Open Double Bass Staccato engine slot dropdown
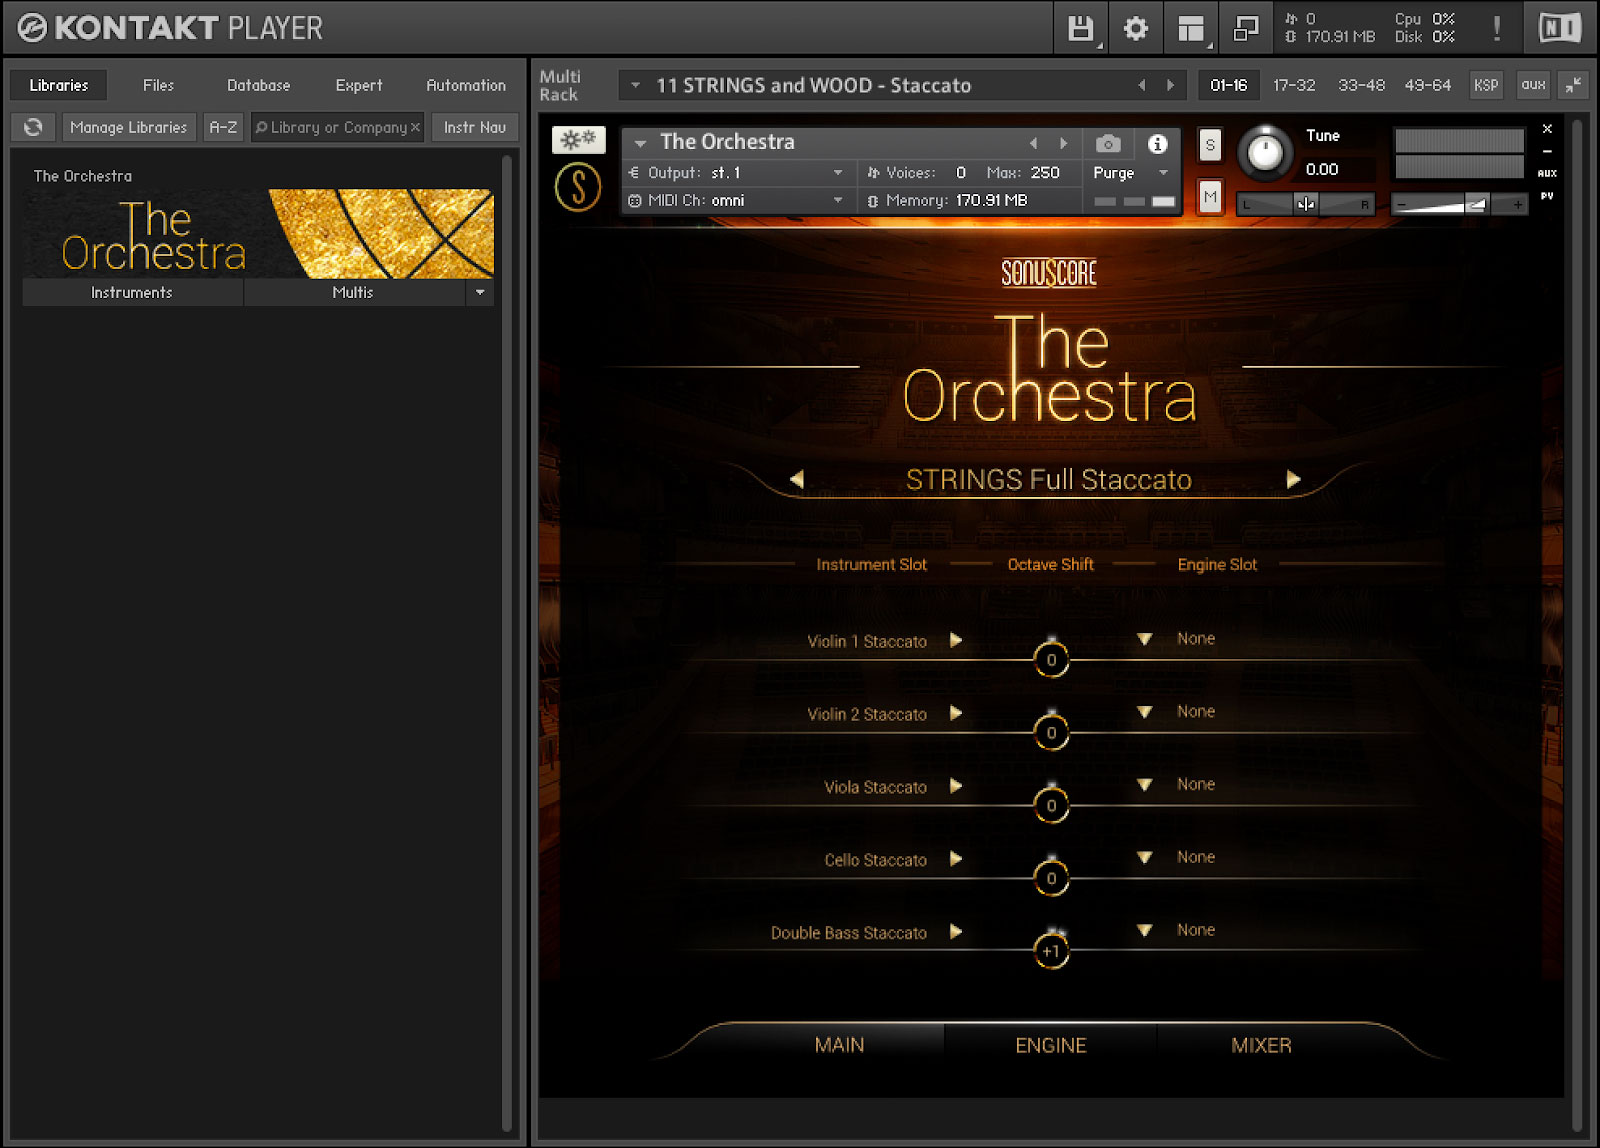Viewport: 1600px width, 1148px height. tap(1145, 931)
